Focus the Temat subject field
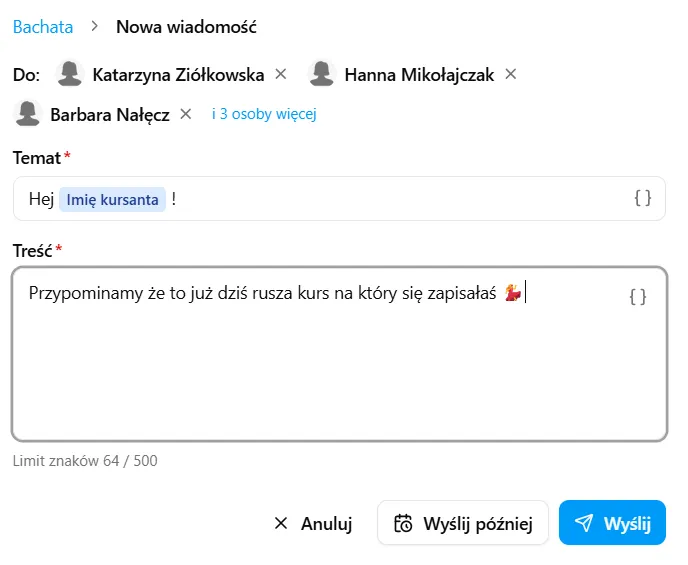The image size is (688, 565). pyautogui.click(x=339, y=199)
